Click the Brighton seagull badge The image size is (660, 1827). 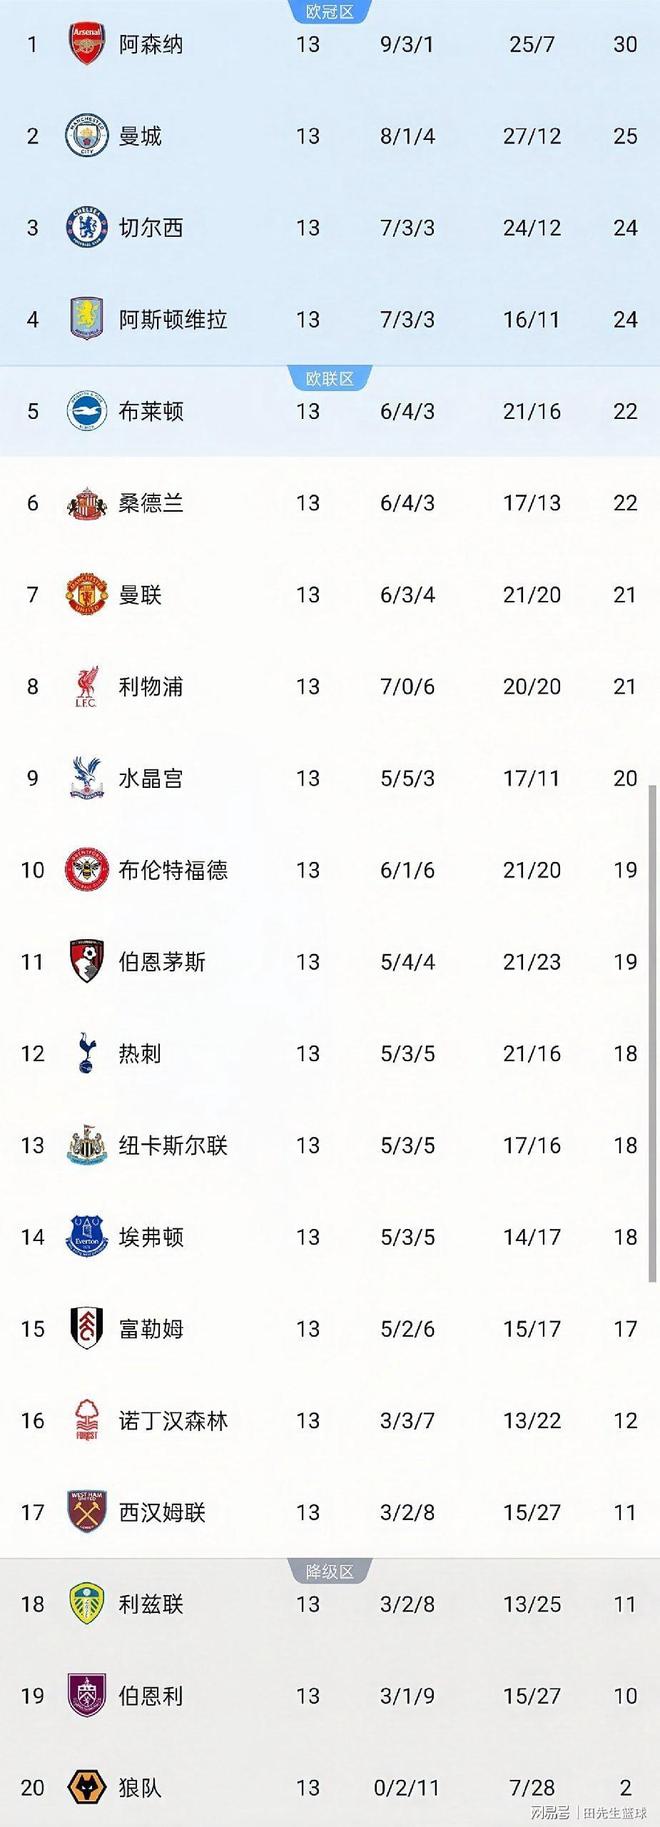(87, 411)
